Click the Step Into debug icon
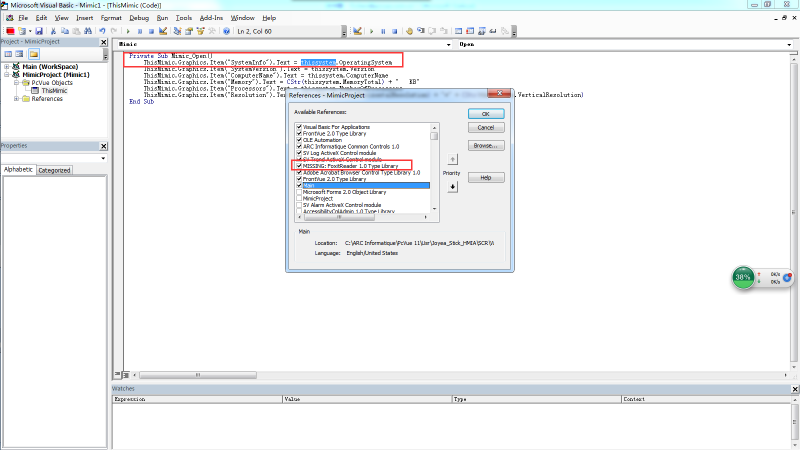 (421, 31)
